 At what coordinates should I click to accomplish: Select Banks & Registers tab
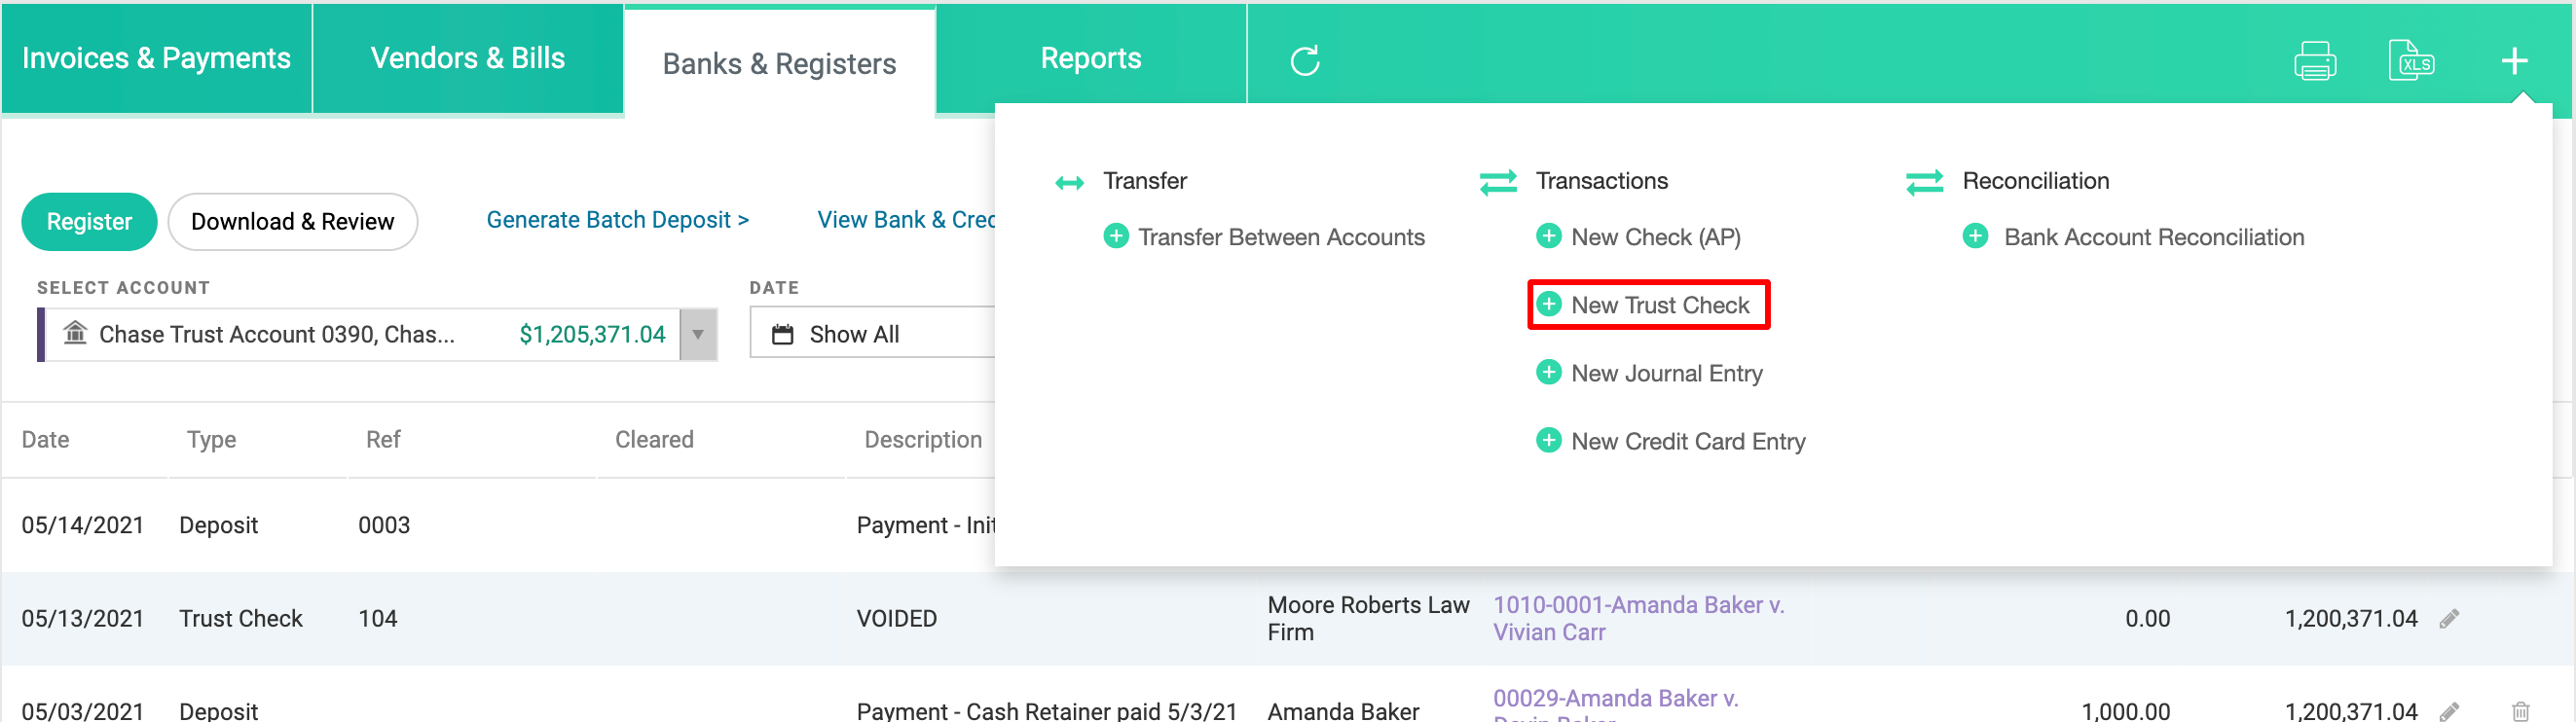pos(779,63)
